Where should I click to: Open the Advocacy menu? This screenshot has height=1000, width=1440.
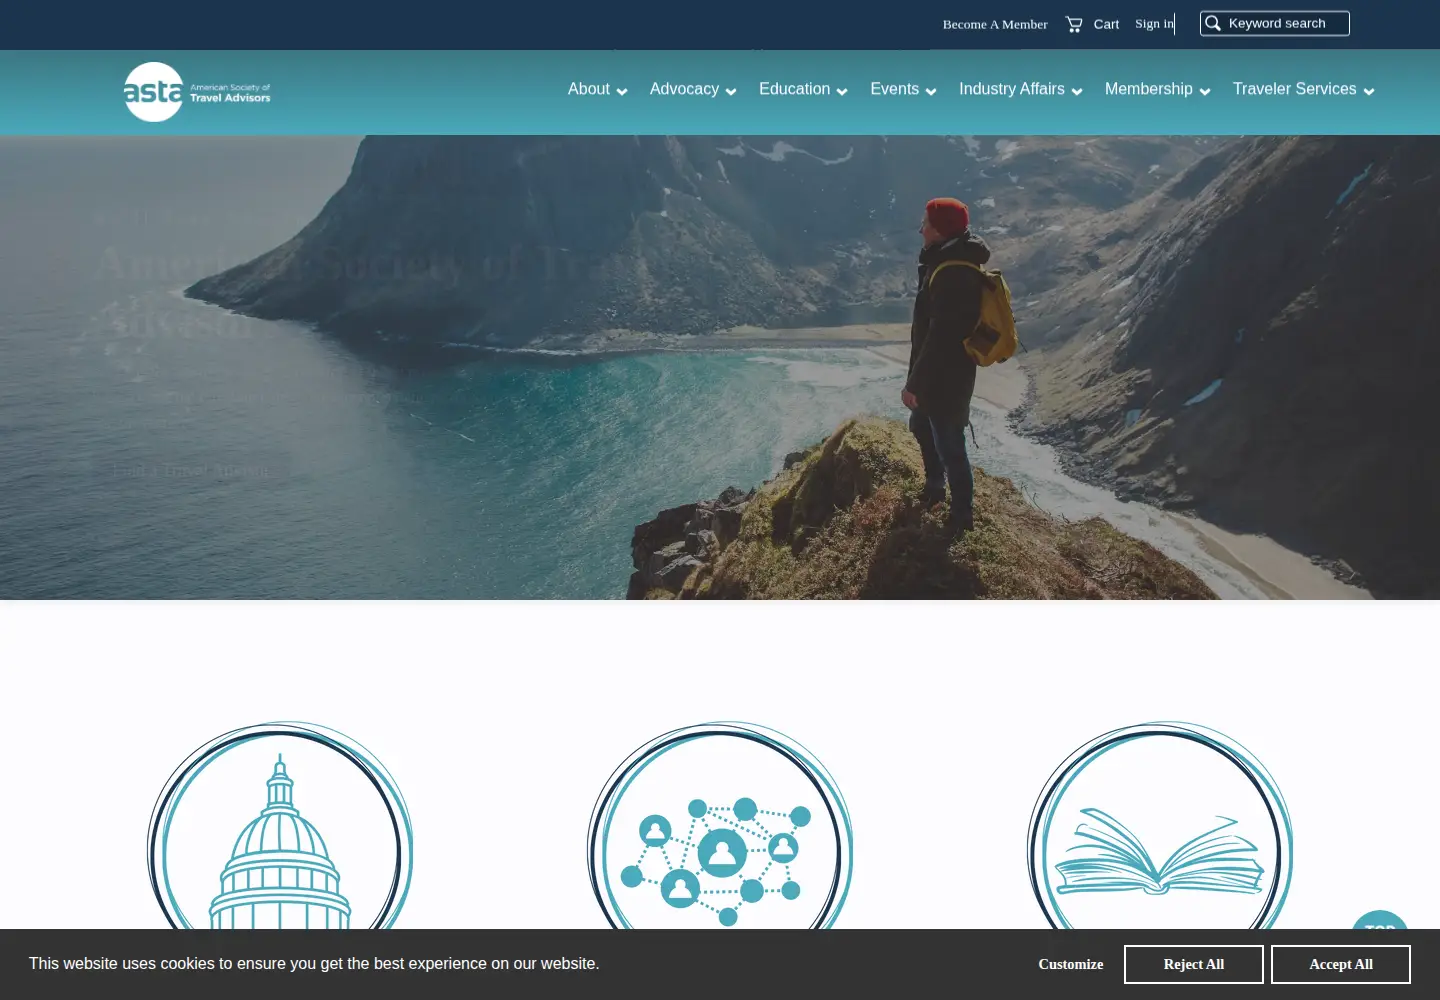click(x=684, y=89)
